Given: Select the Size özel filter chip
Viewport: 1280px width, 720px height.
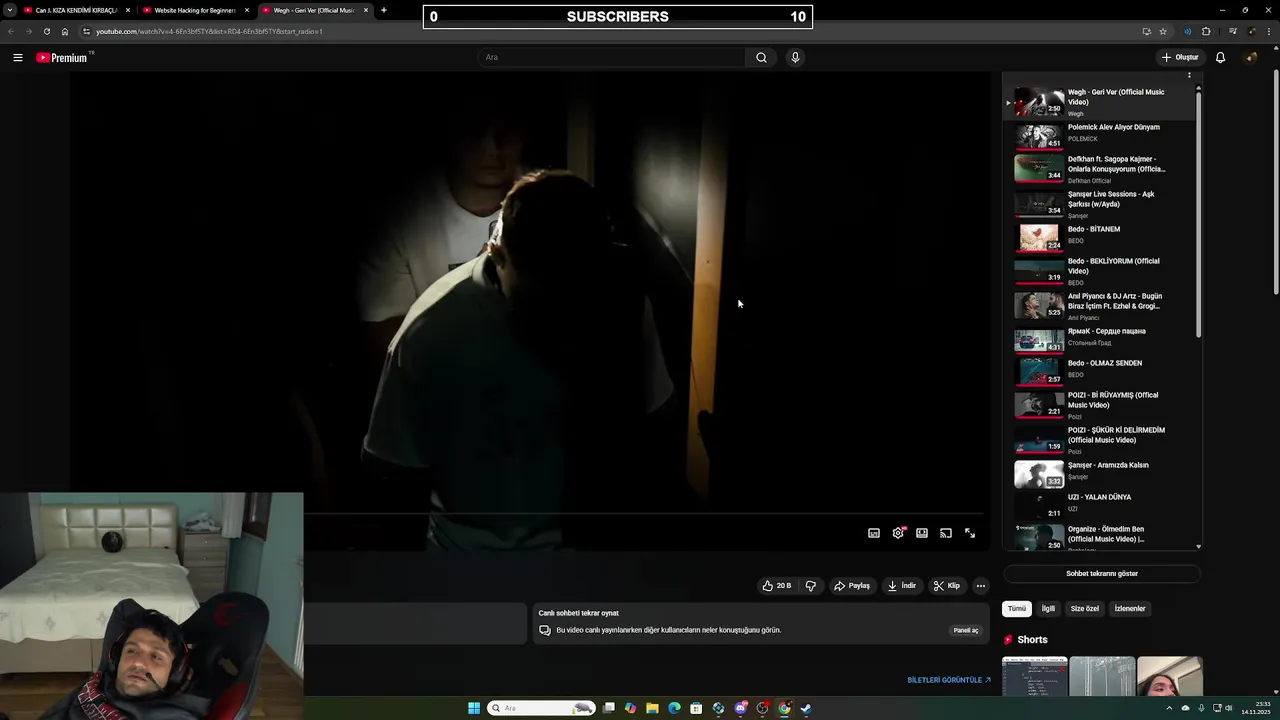Looking at the screenshot, I should click(1085, 608).
